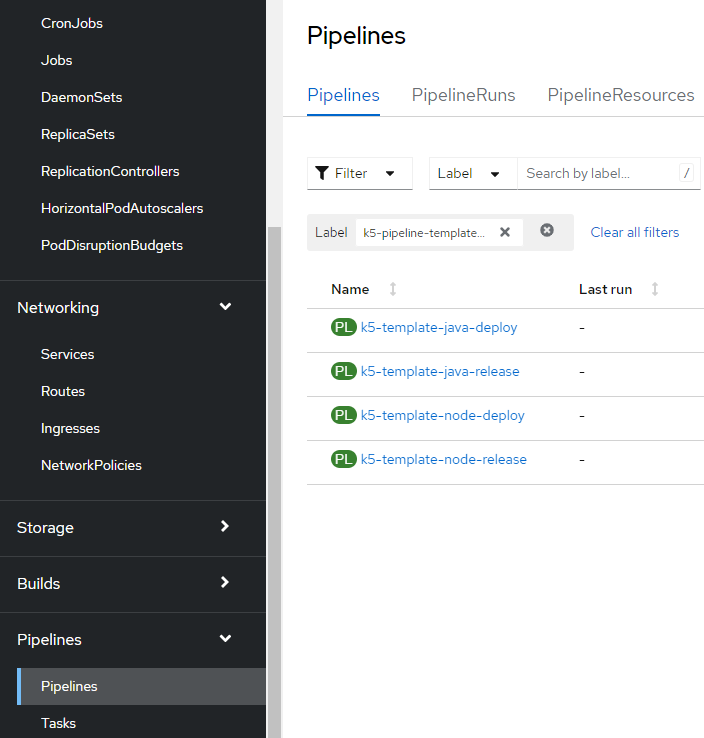Open HorizontalPodAutoscalers in the sidebar
This screenshot has width=704, height=738.
pyautogui.click(x=122, y=208)
